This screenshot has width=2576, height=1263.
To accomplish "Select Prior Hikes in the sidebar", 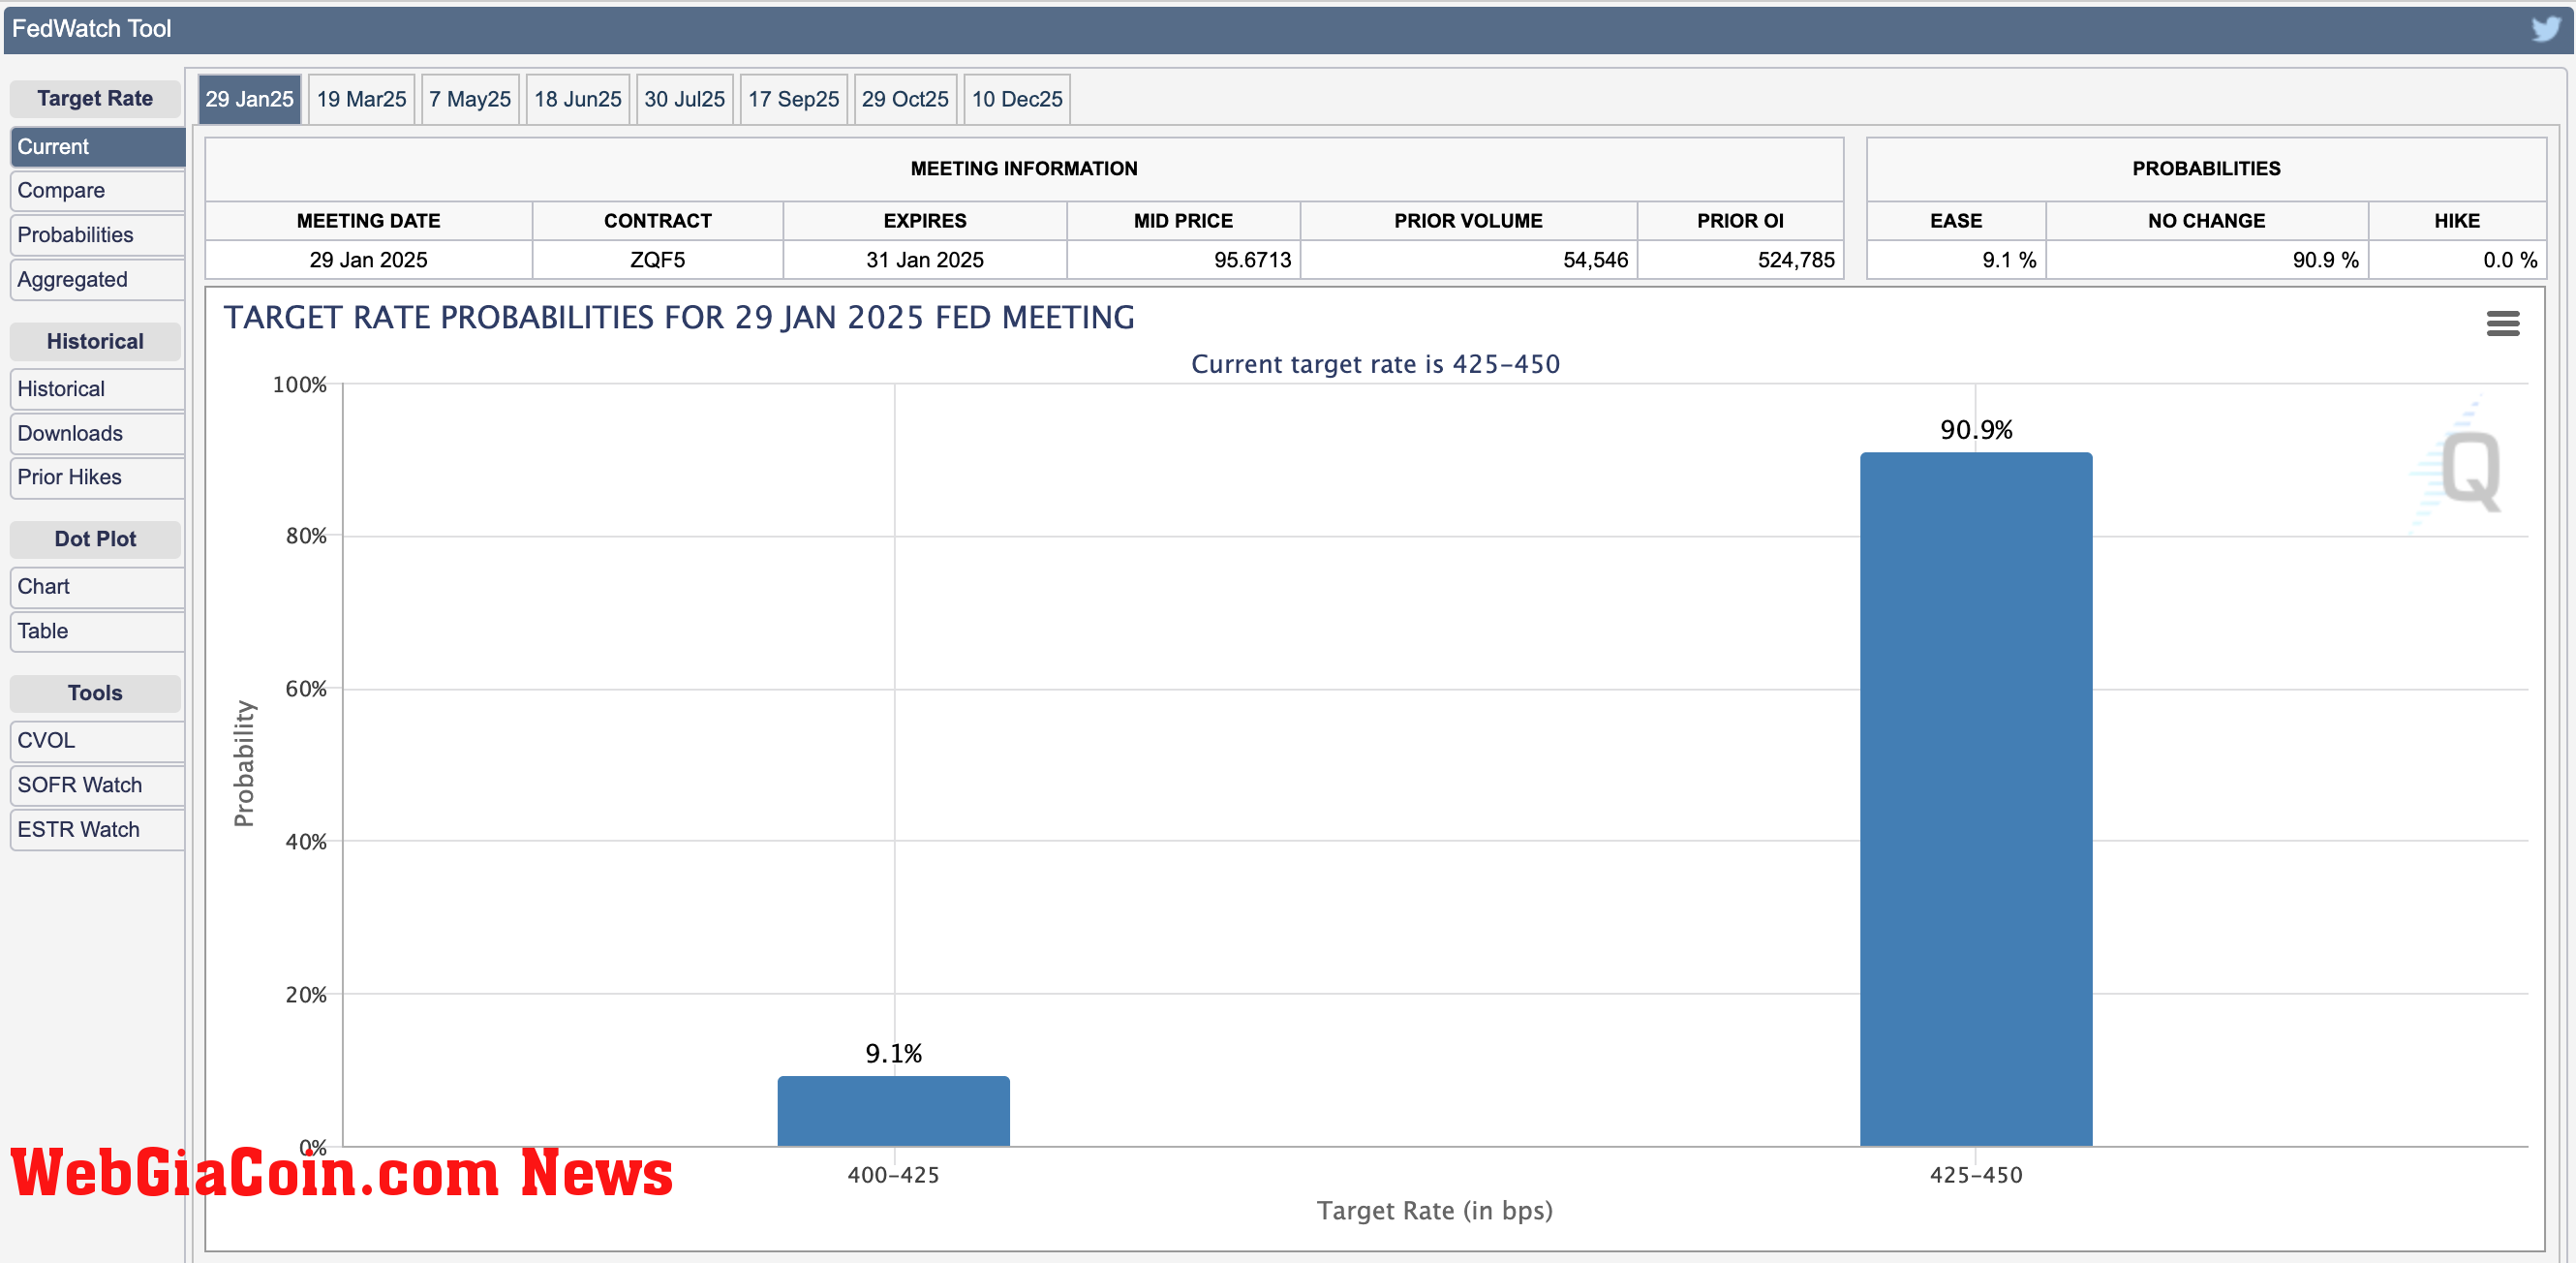I will click(97, 477).
